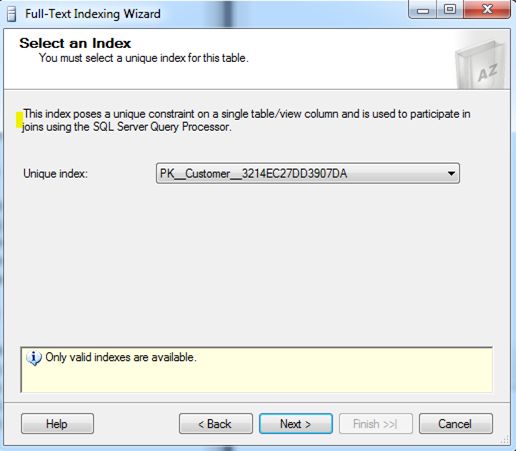This screenshot has height=451, width=516.
Task: Click the Full-Text Indexing Wizard title icon
Action: 11,14
